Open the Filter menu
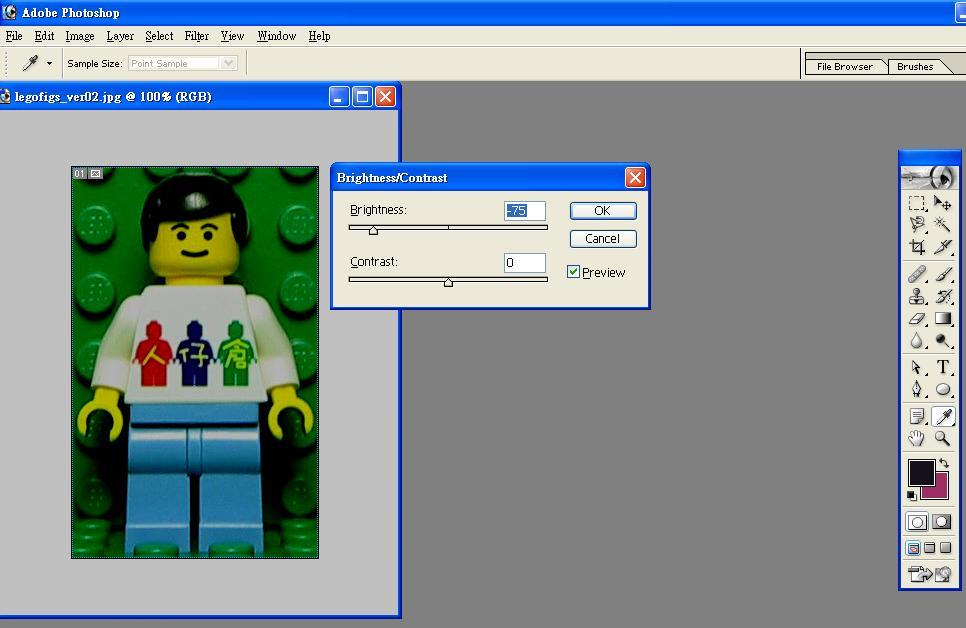The image size is (966, 628). [197, 36]
